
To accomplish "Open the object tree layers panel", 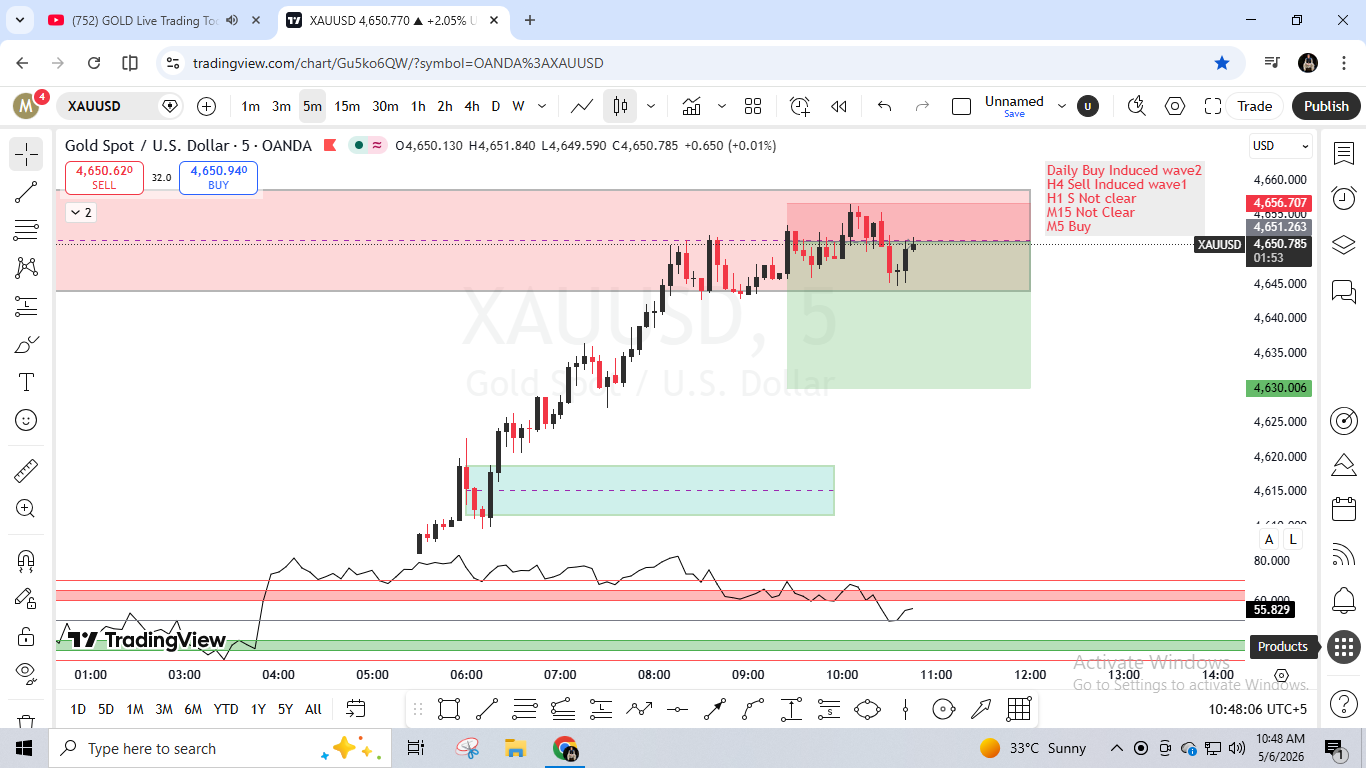I will click(1343, 245).
